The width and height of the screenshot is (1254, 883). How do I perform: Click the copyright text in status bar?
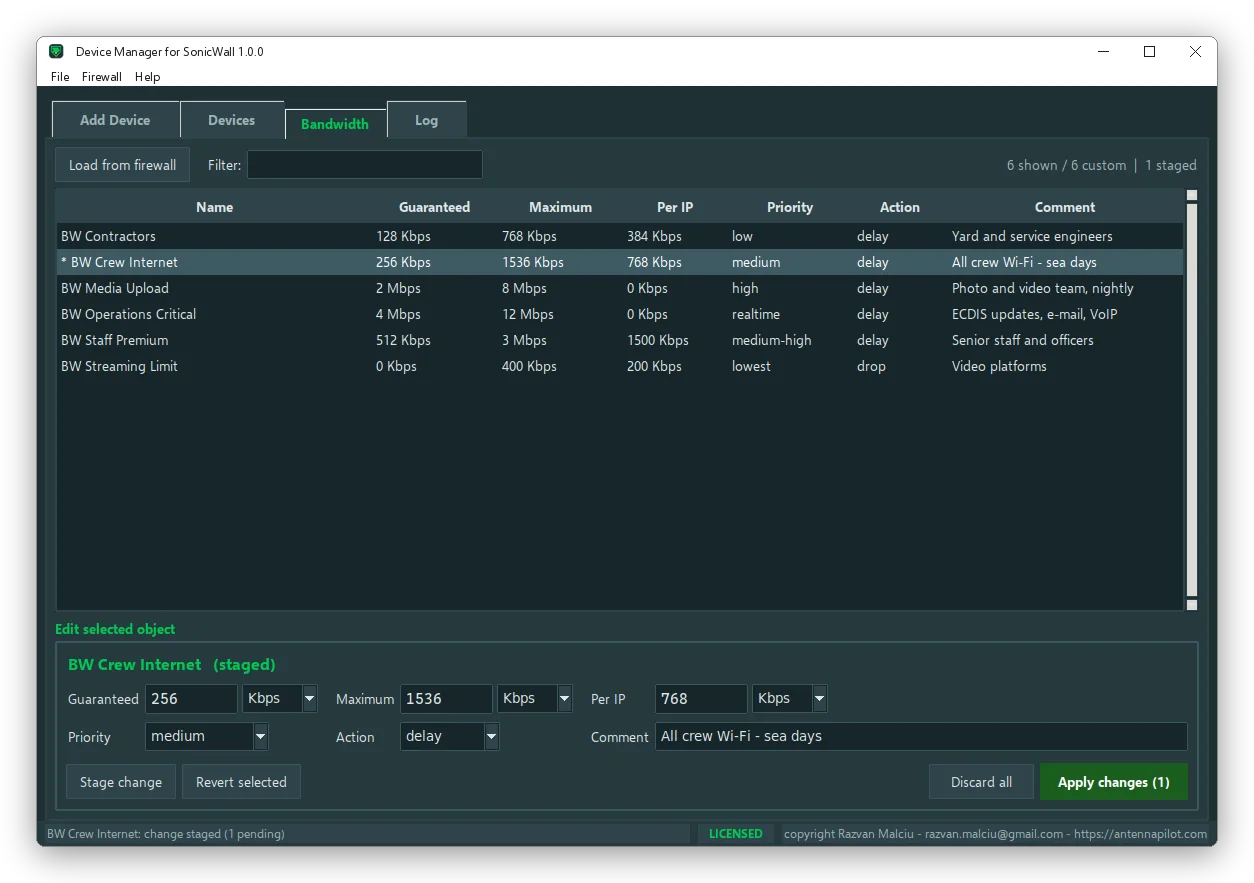[x=995, y=834]
